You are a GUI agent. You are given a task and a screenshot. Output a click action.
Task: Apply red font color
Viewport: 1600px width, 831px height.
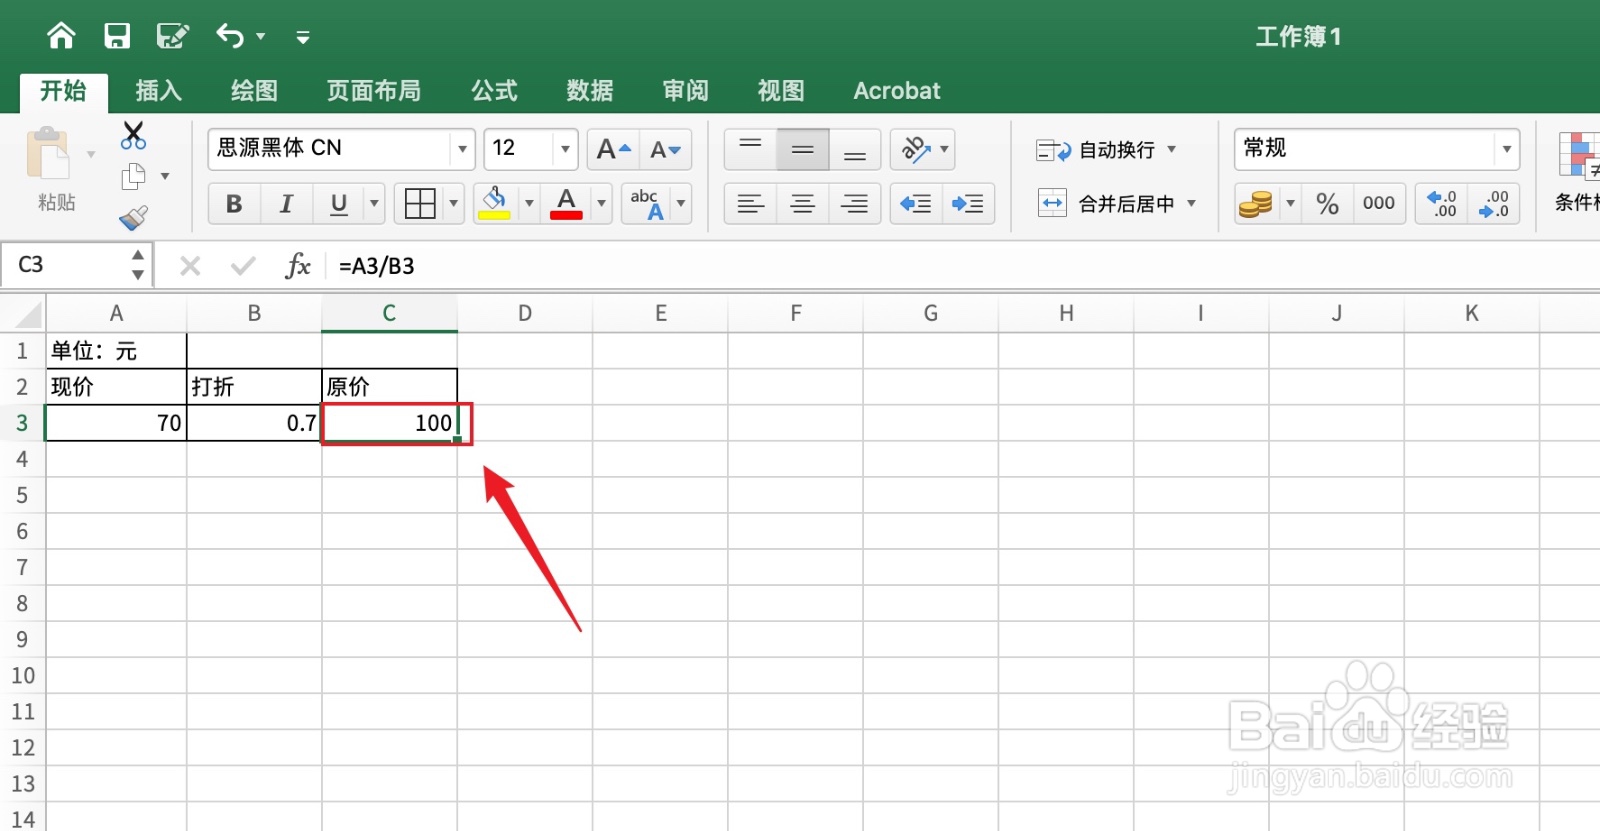566,204
